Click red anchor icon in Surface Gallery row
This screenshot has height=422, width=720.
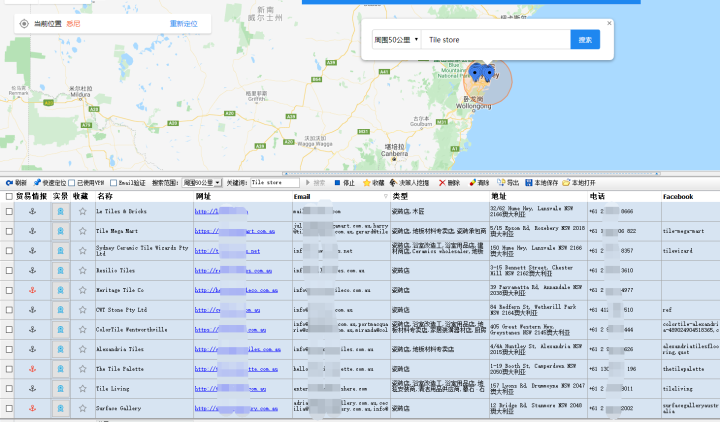click(x=32, y=408)
